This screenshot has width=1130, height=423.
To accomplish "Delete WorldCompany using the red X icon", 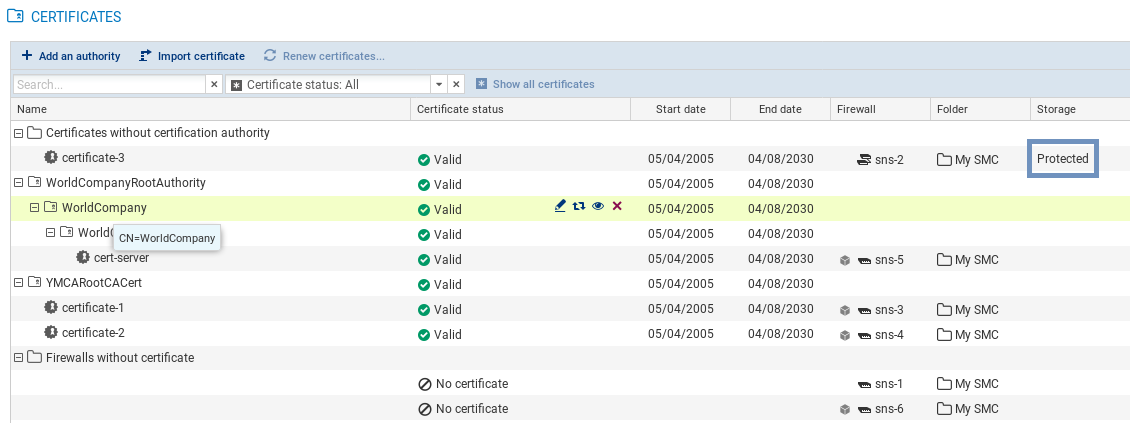I will (617, 206).
